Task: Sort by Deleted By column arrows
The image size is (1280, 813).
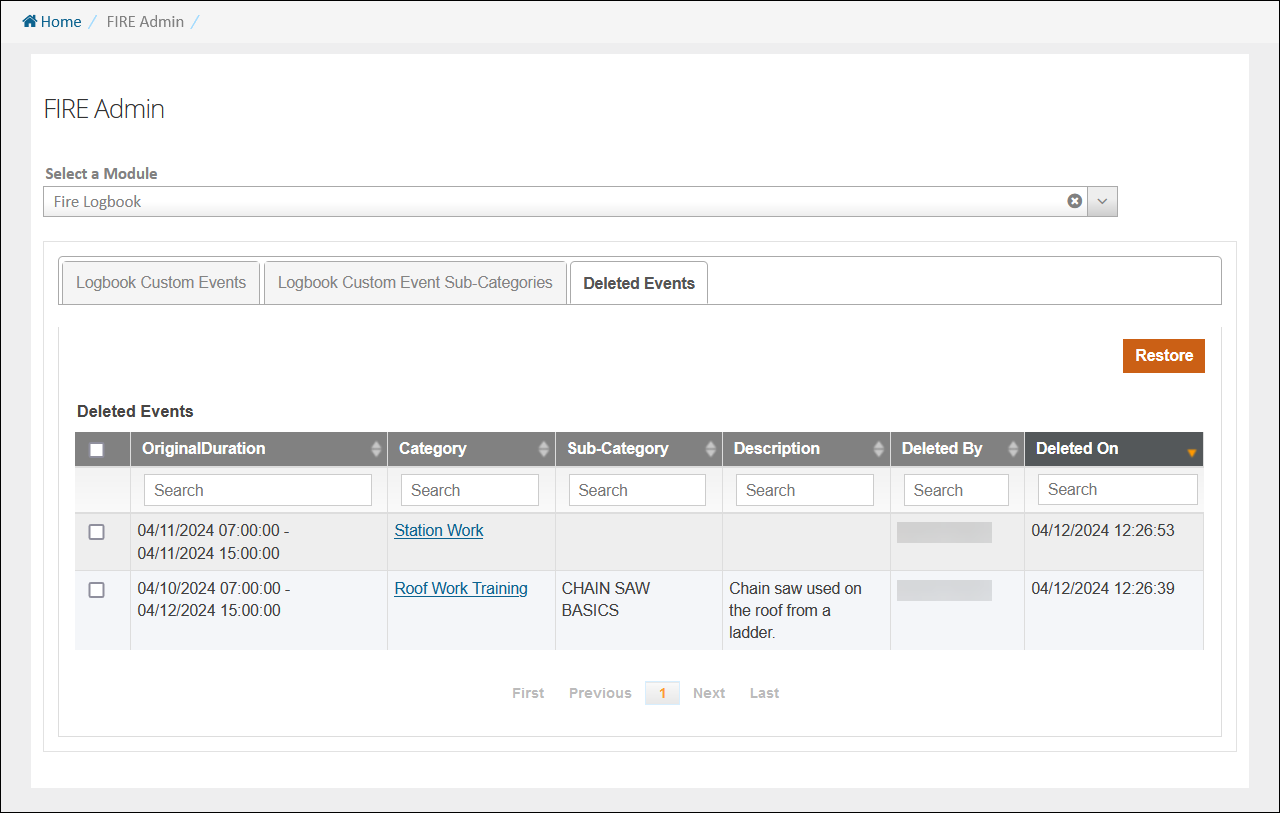Action: [x=1013, y=449]
